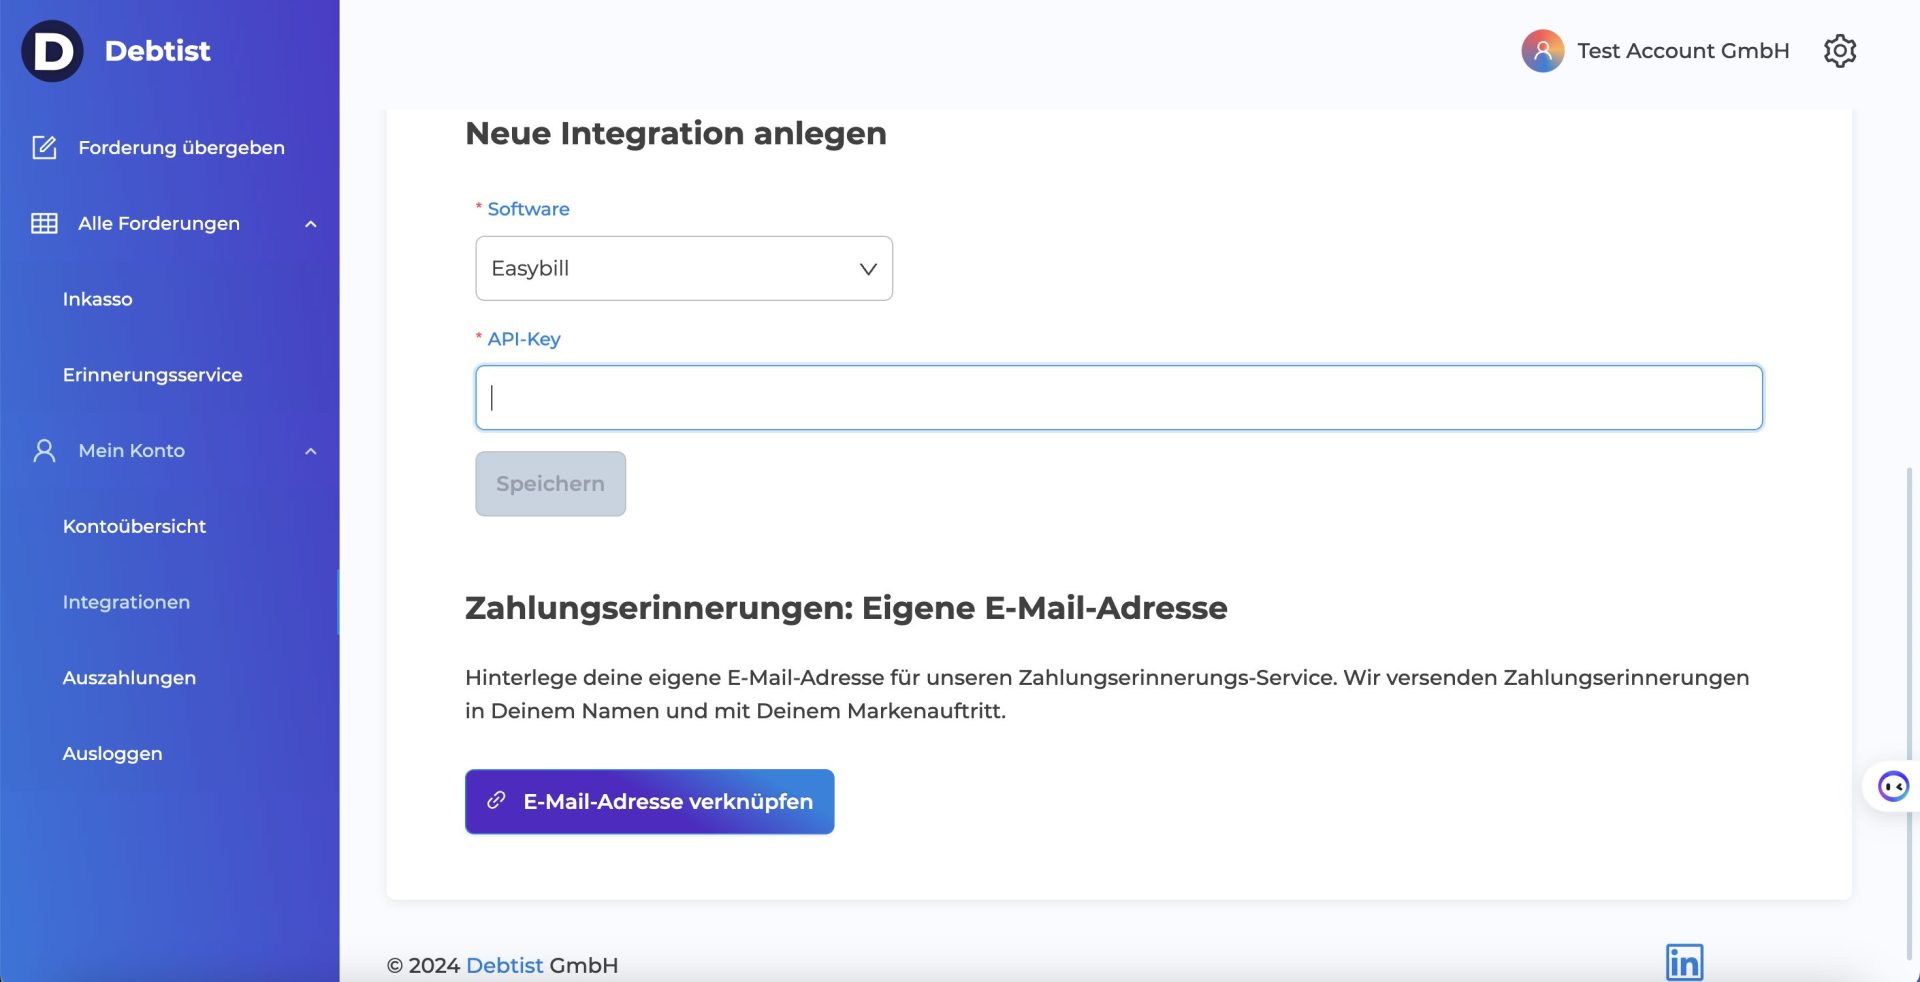Follow the Debtist link in footer

(x=504, y=965)
